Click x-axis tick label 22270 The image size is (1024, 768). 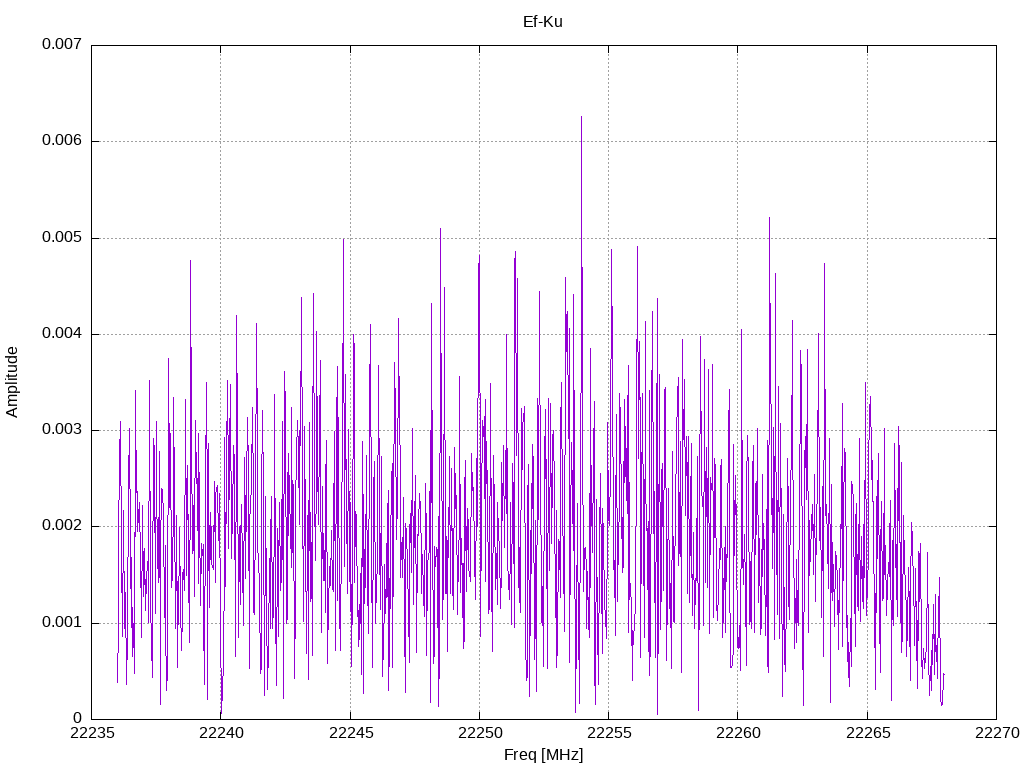[x=997, y=733]
